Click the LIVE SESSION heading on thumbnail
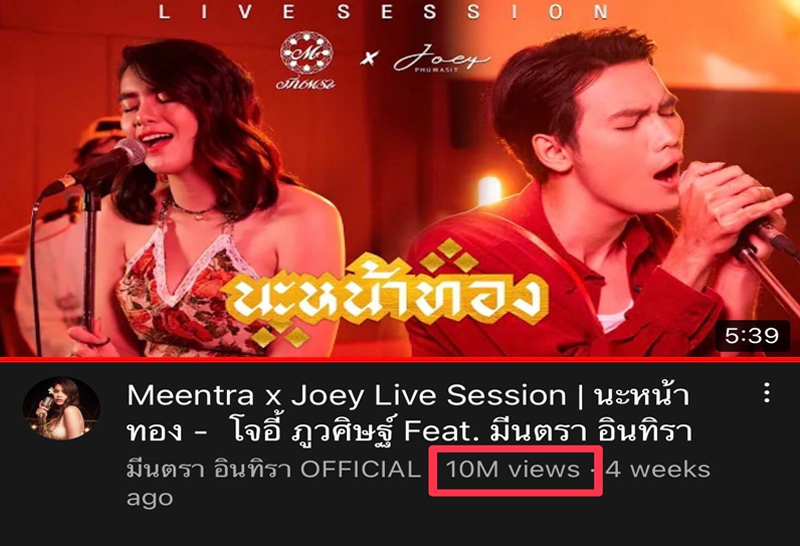Image resolution: width=800 pixels, height=546 pixels. pyautogui.click(x=384, y=11)
